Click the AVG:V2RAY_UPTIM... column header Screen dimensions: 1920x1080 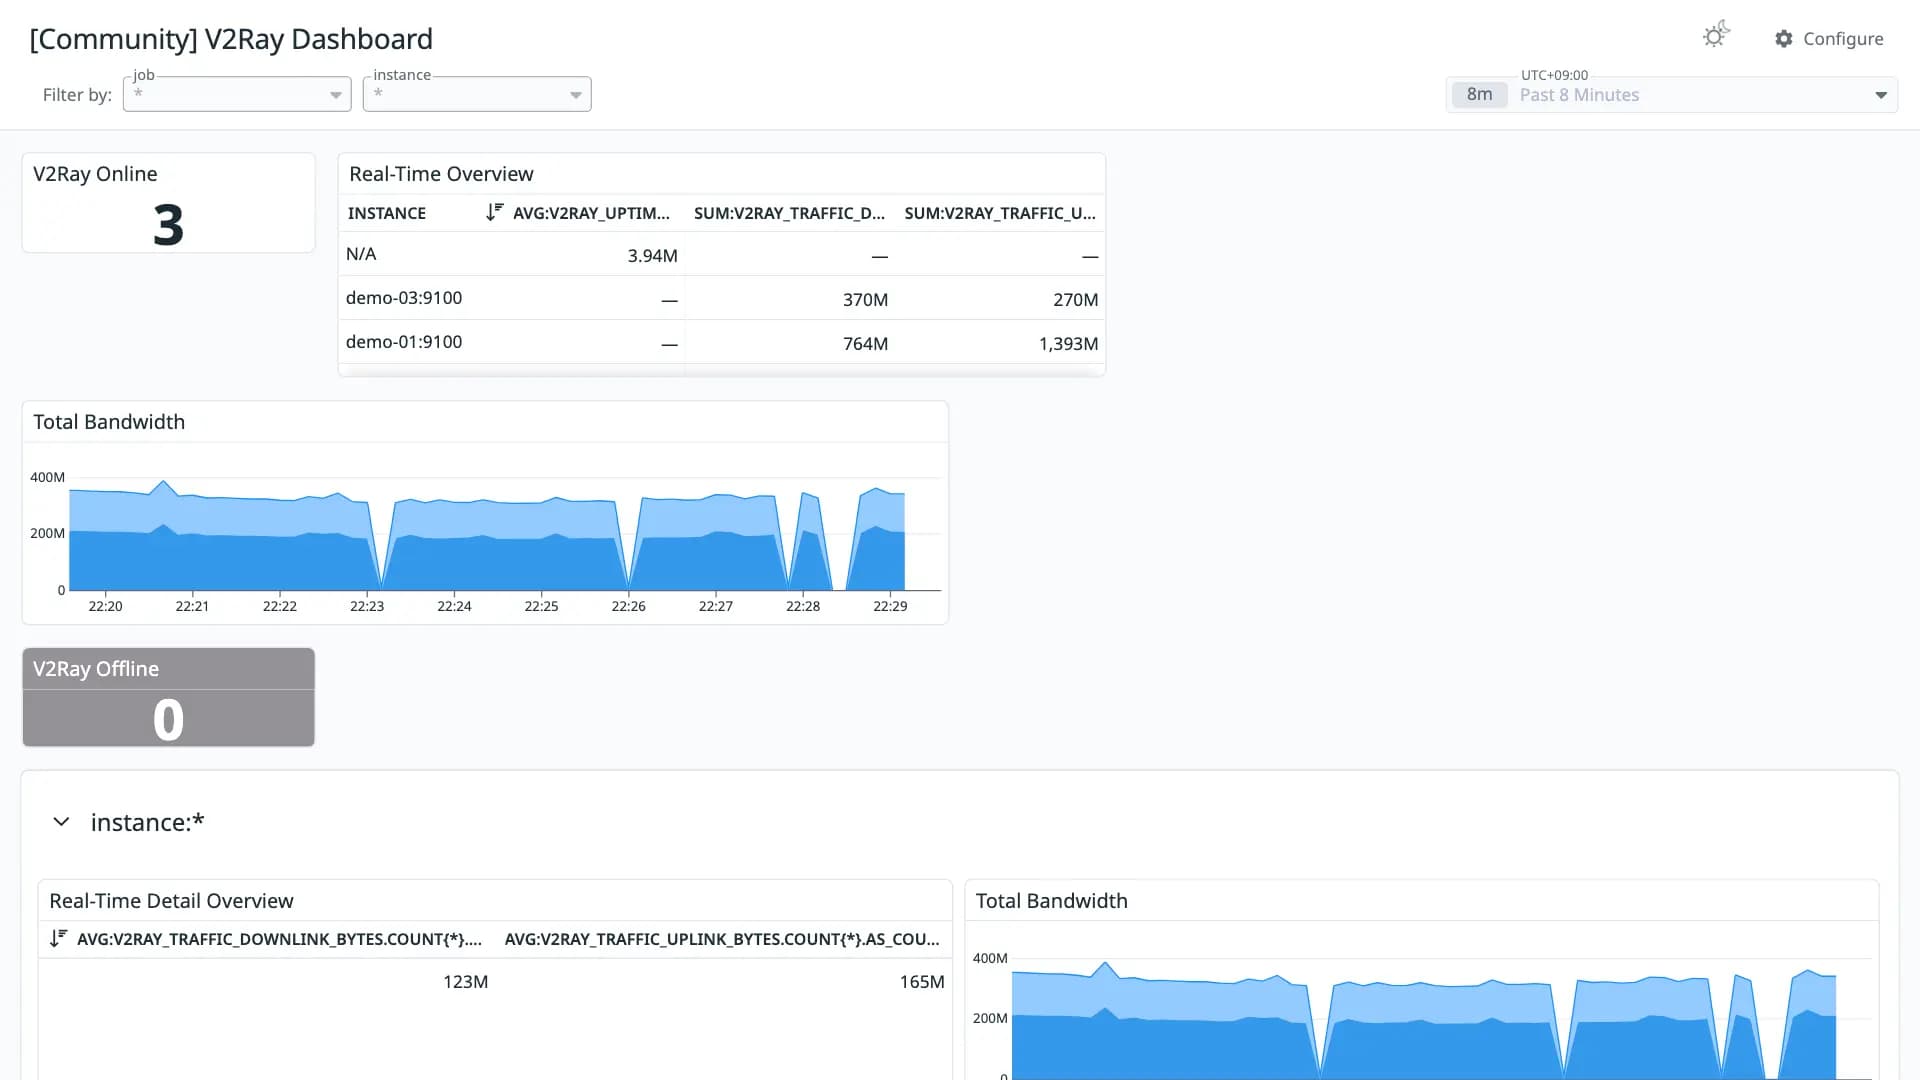tap(591, 213)
